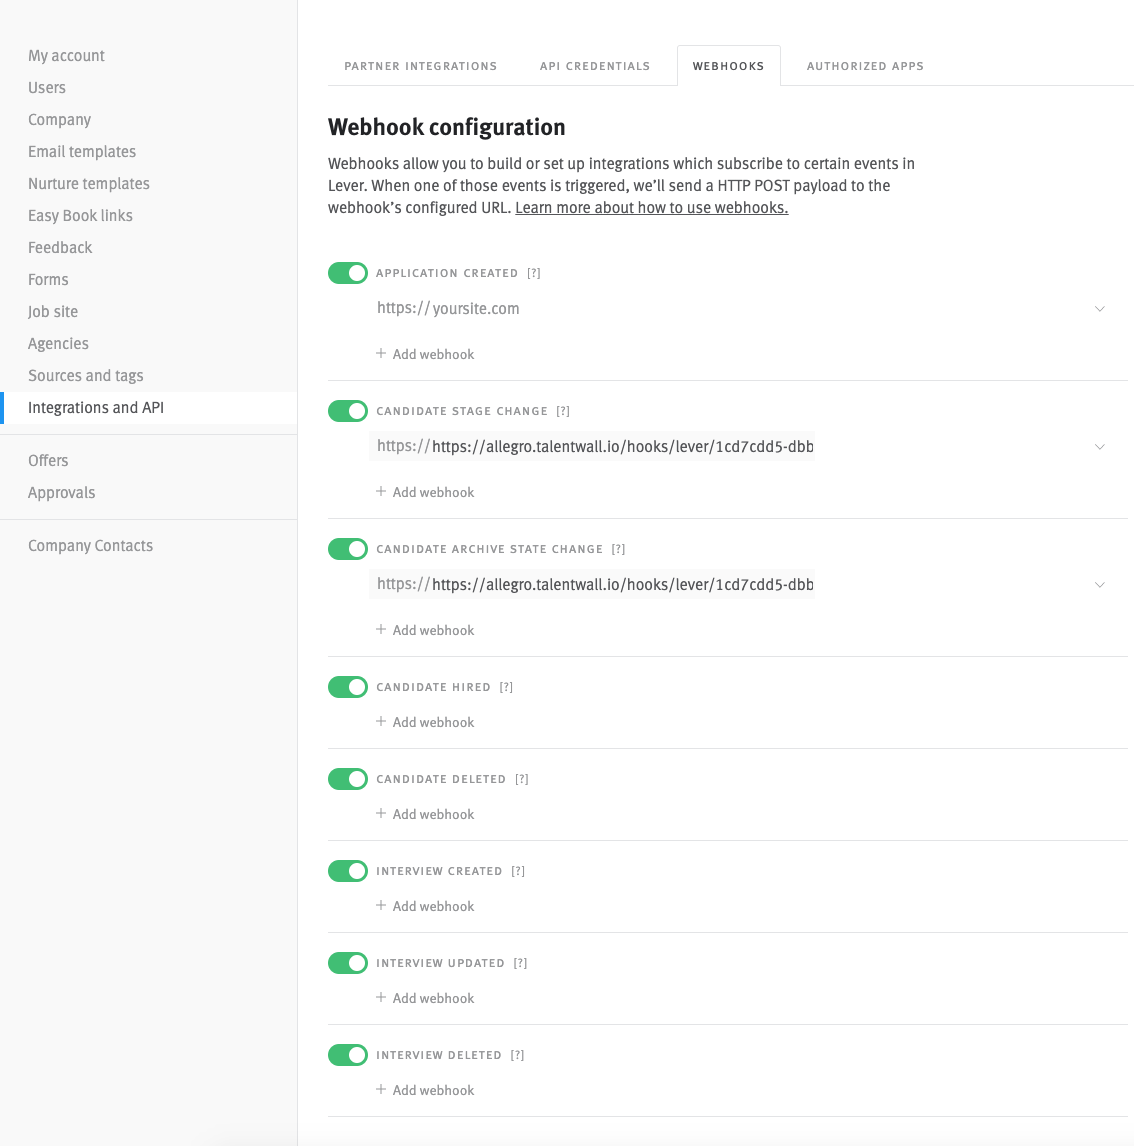
Task: Open the Learn more about webhooks link
Action: [x=651, y=208]
